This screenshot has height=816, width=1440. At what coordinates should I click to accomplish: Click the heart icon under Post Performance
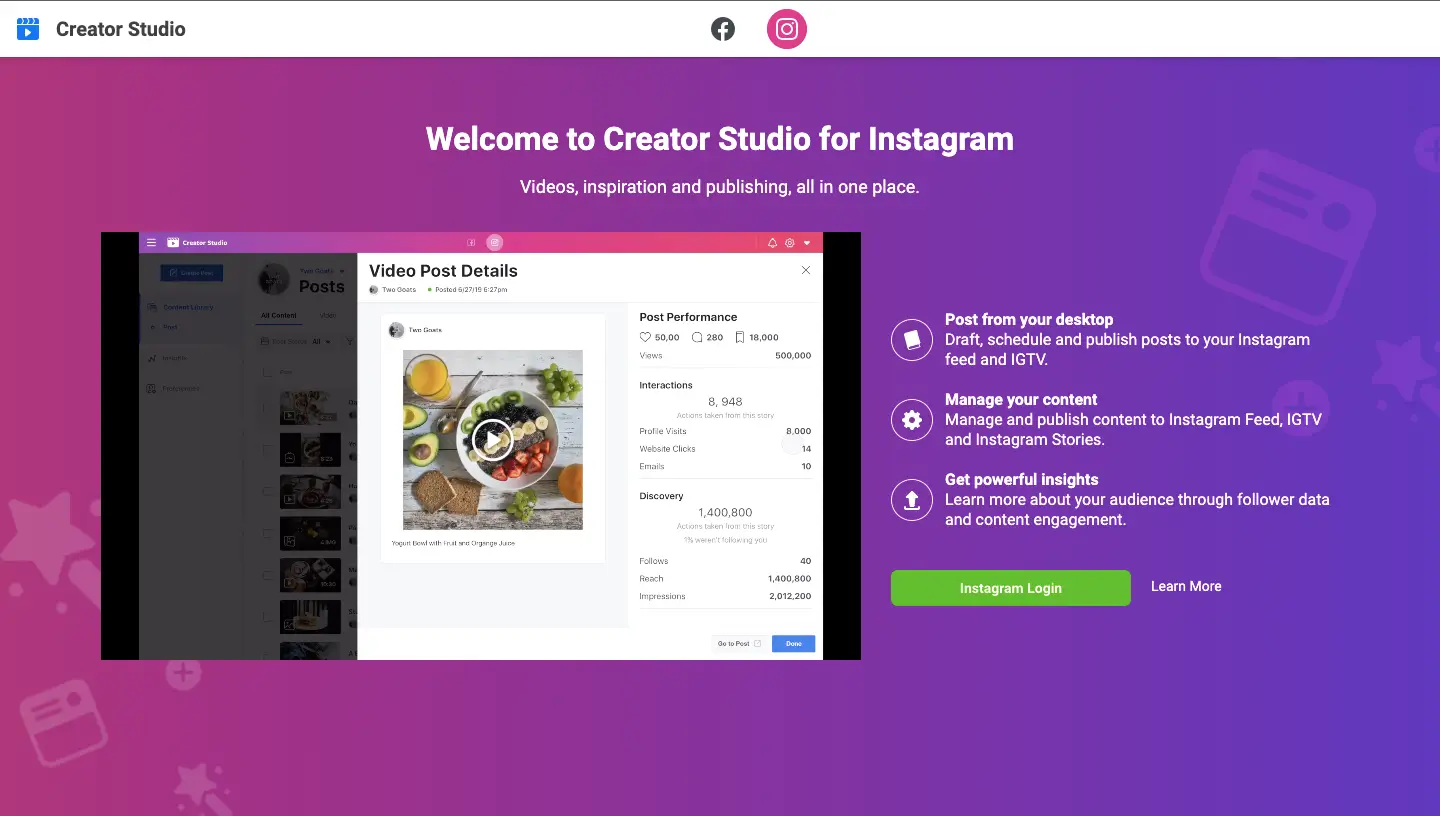pos(645,337)
